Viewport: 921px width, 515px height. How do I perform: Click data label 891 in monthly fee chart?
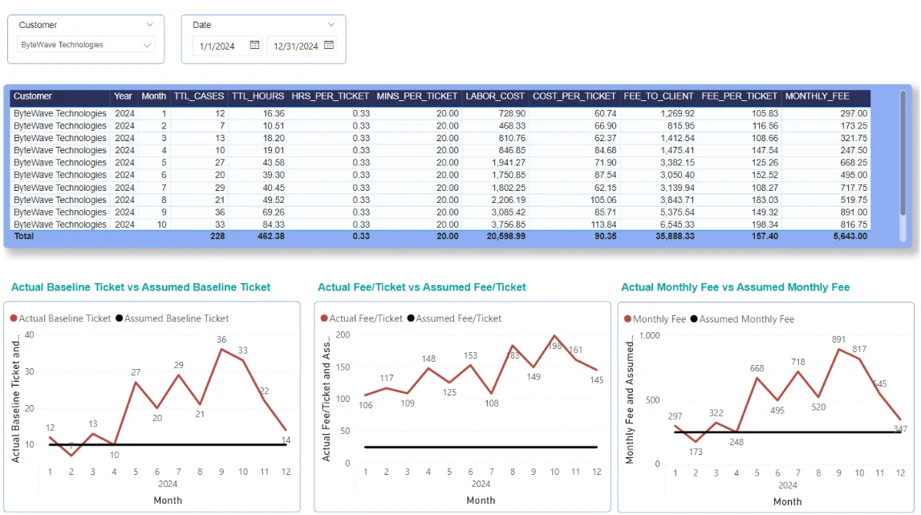pos(839,339)
